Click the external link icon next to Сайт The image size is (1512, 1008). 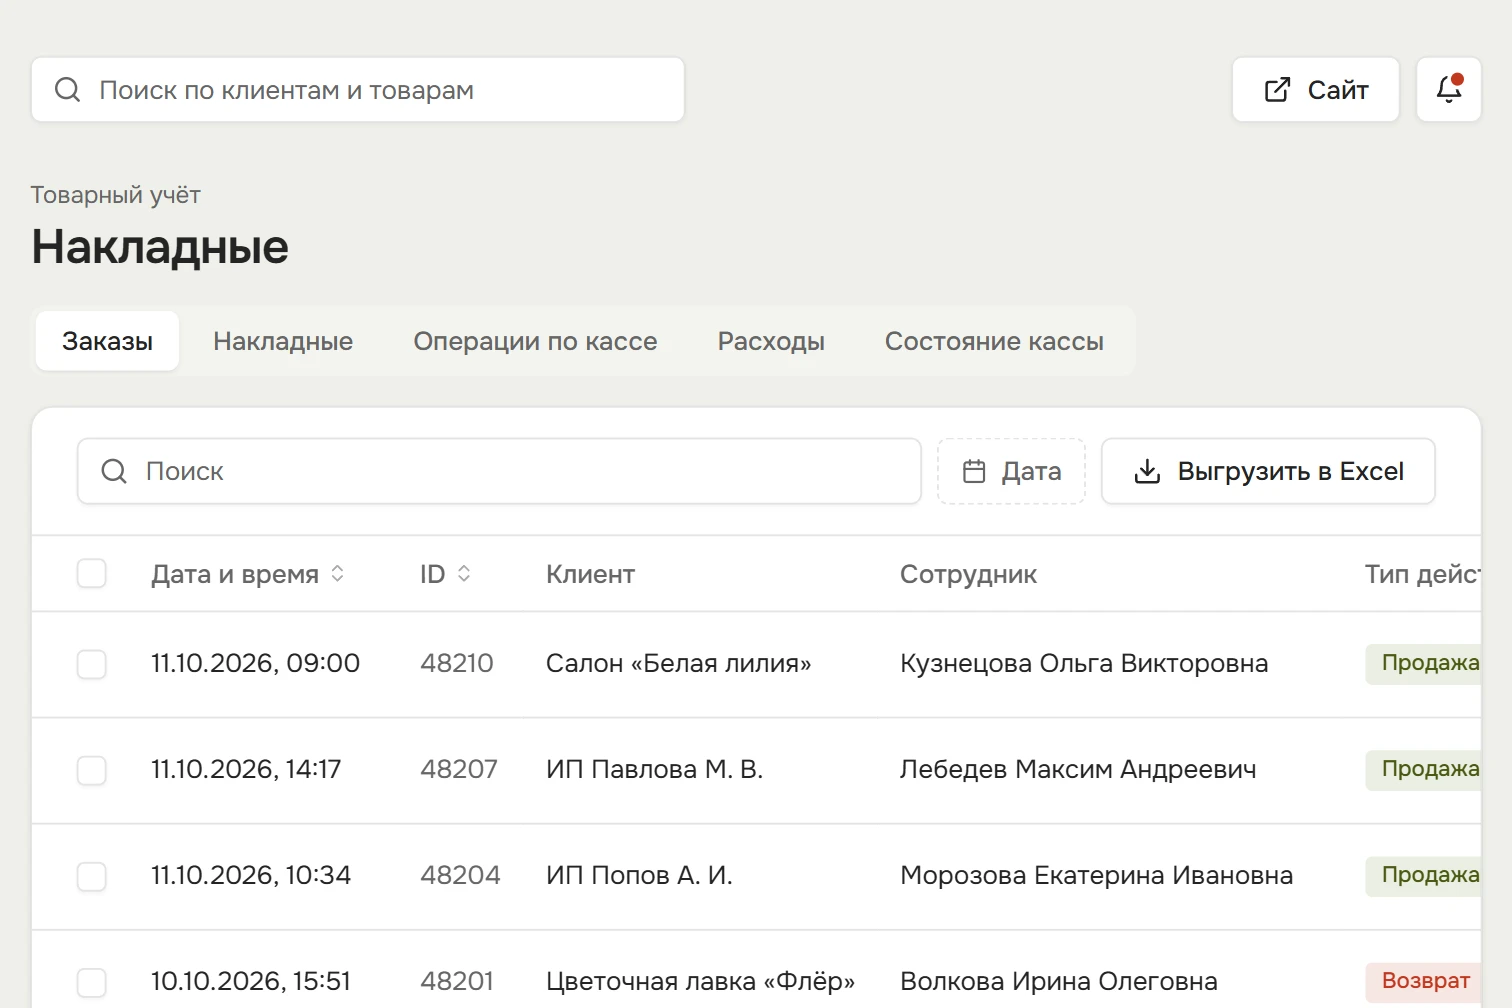pos(1277,90)
